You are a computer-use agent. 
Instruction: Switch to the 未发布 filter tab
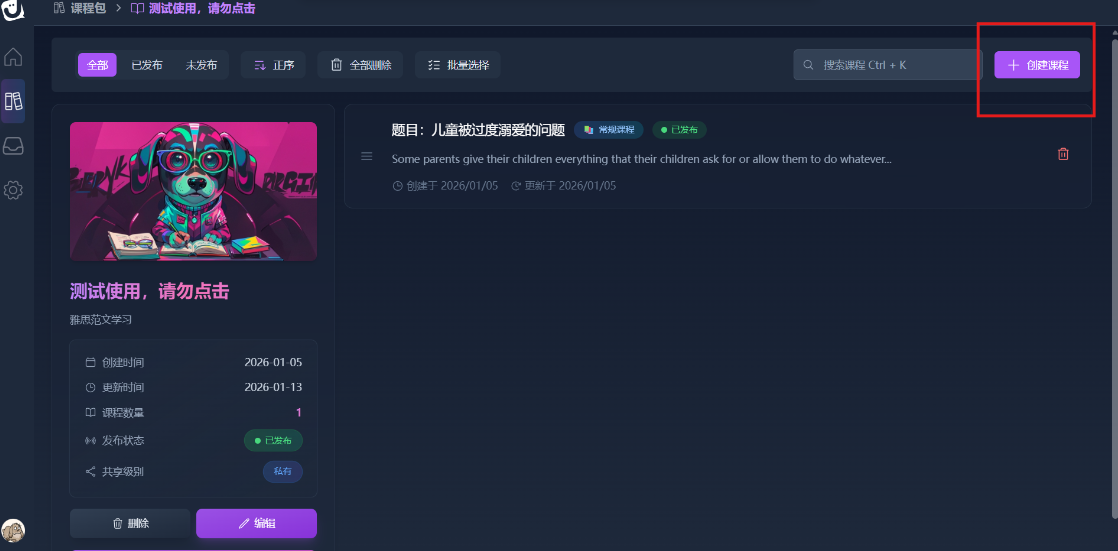click(x=201, y=65)
